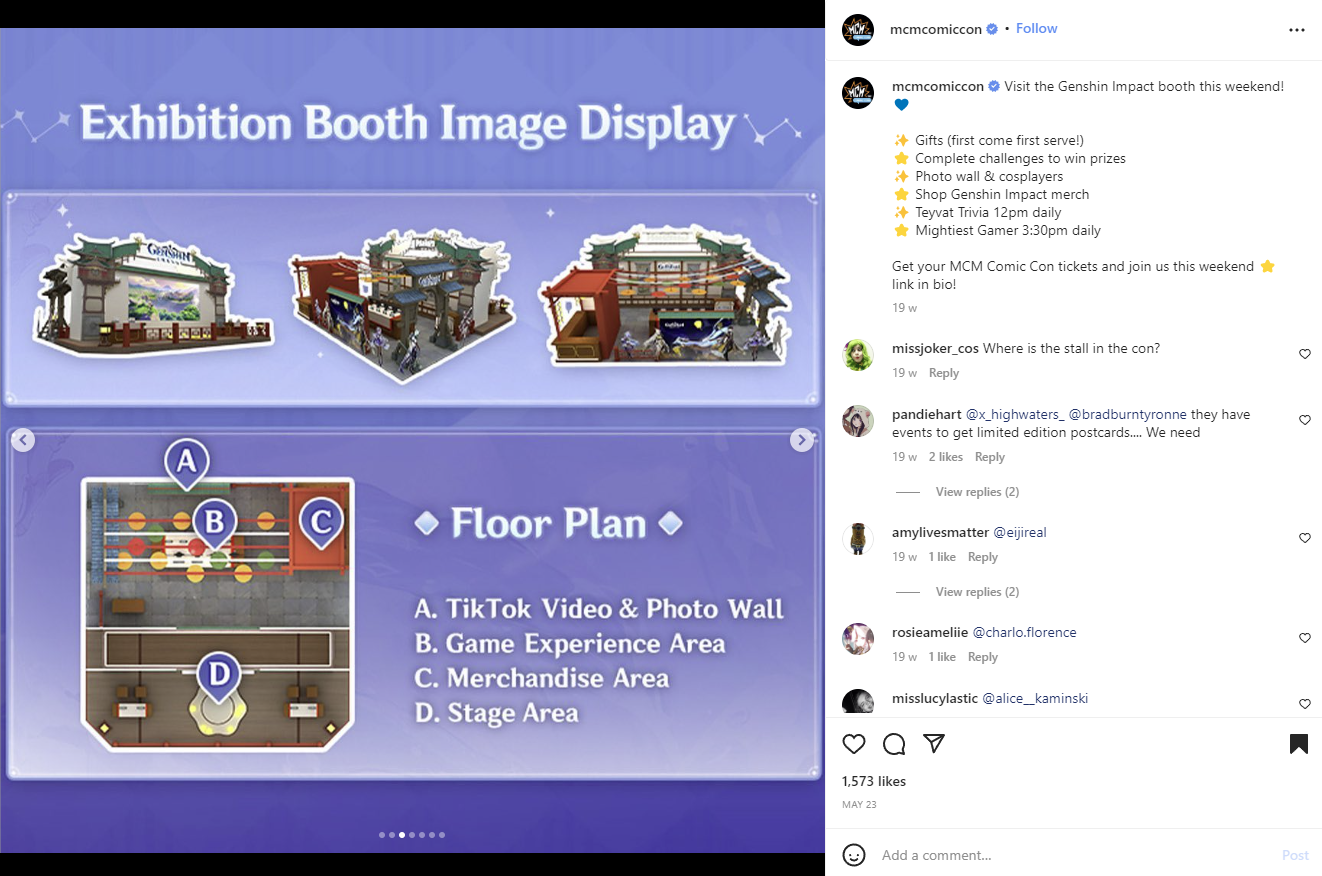
Task: Open the missjoker_cos username link
Action: coord(935,348)
